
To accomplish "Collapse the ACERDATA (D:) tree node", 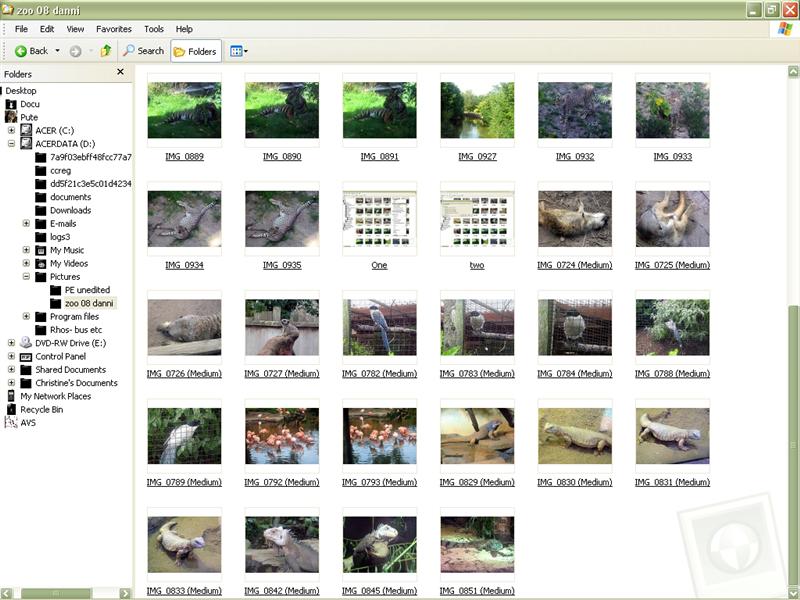I will 12,144.
